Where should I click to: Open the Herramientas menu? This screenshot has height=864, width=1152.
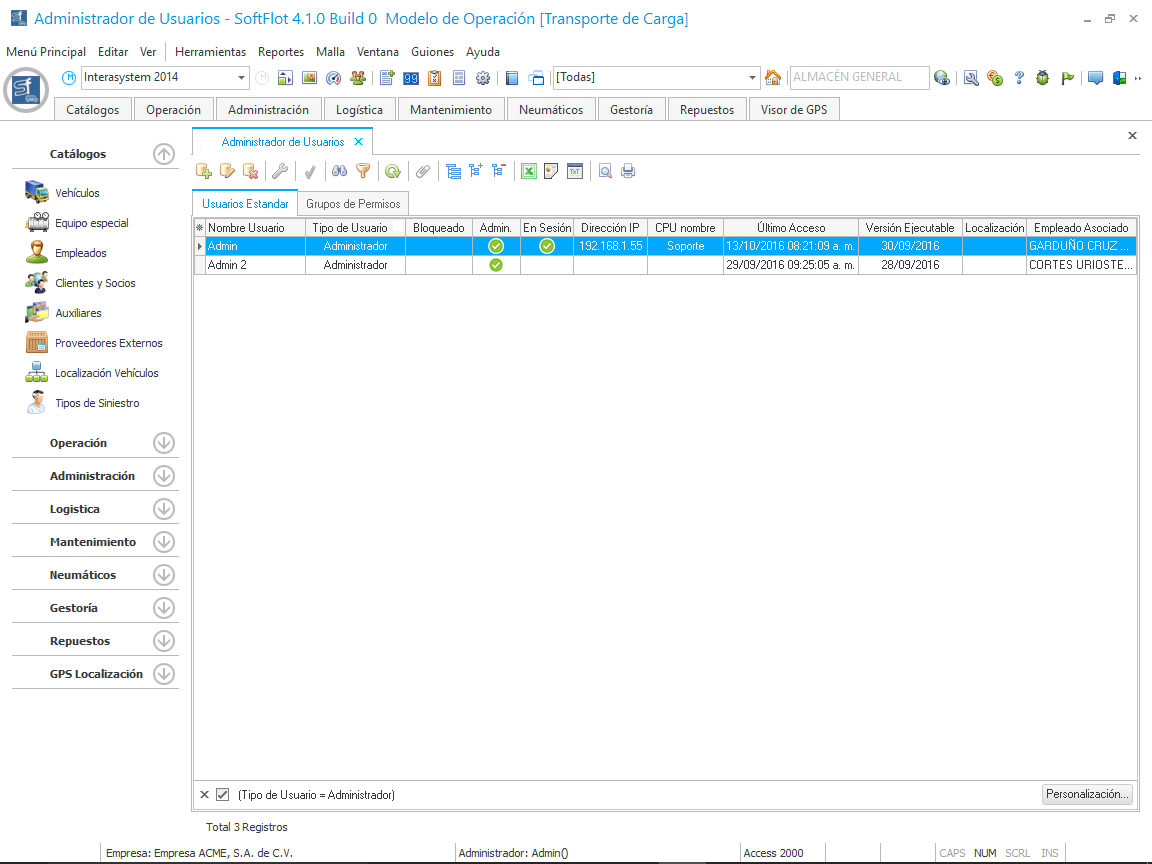[210, 52]
